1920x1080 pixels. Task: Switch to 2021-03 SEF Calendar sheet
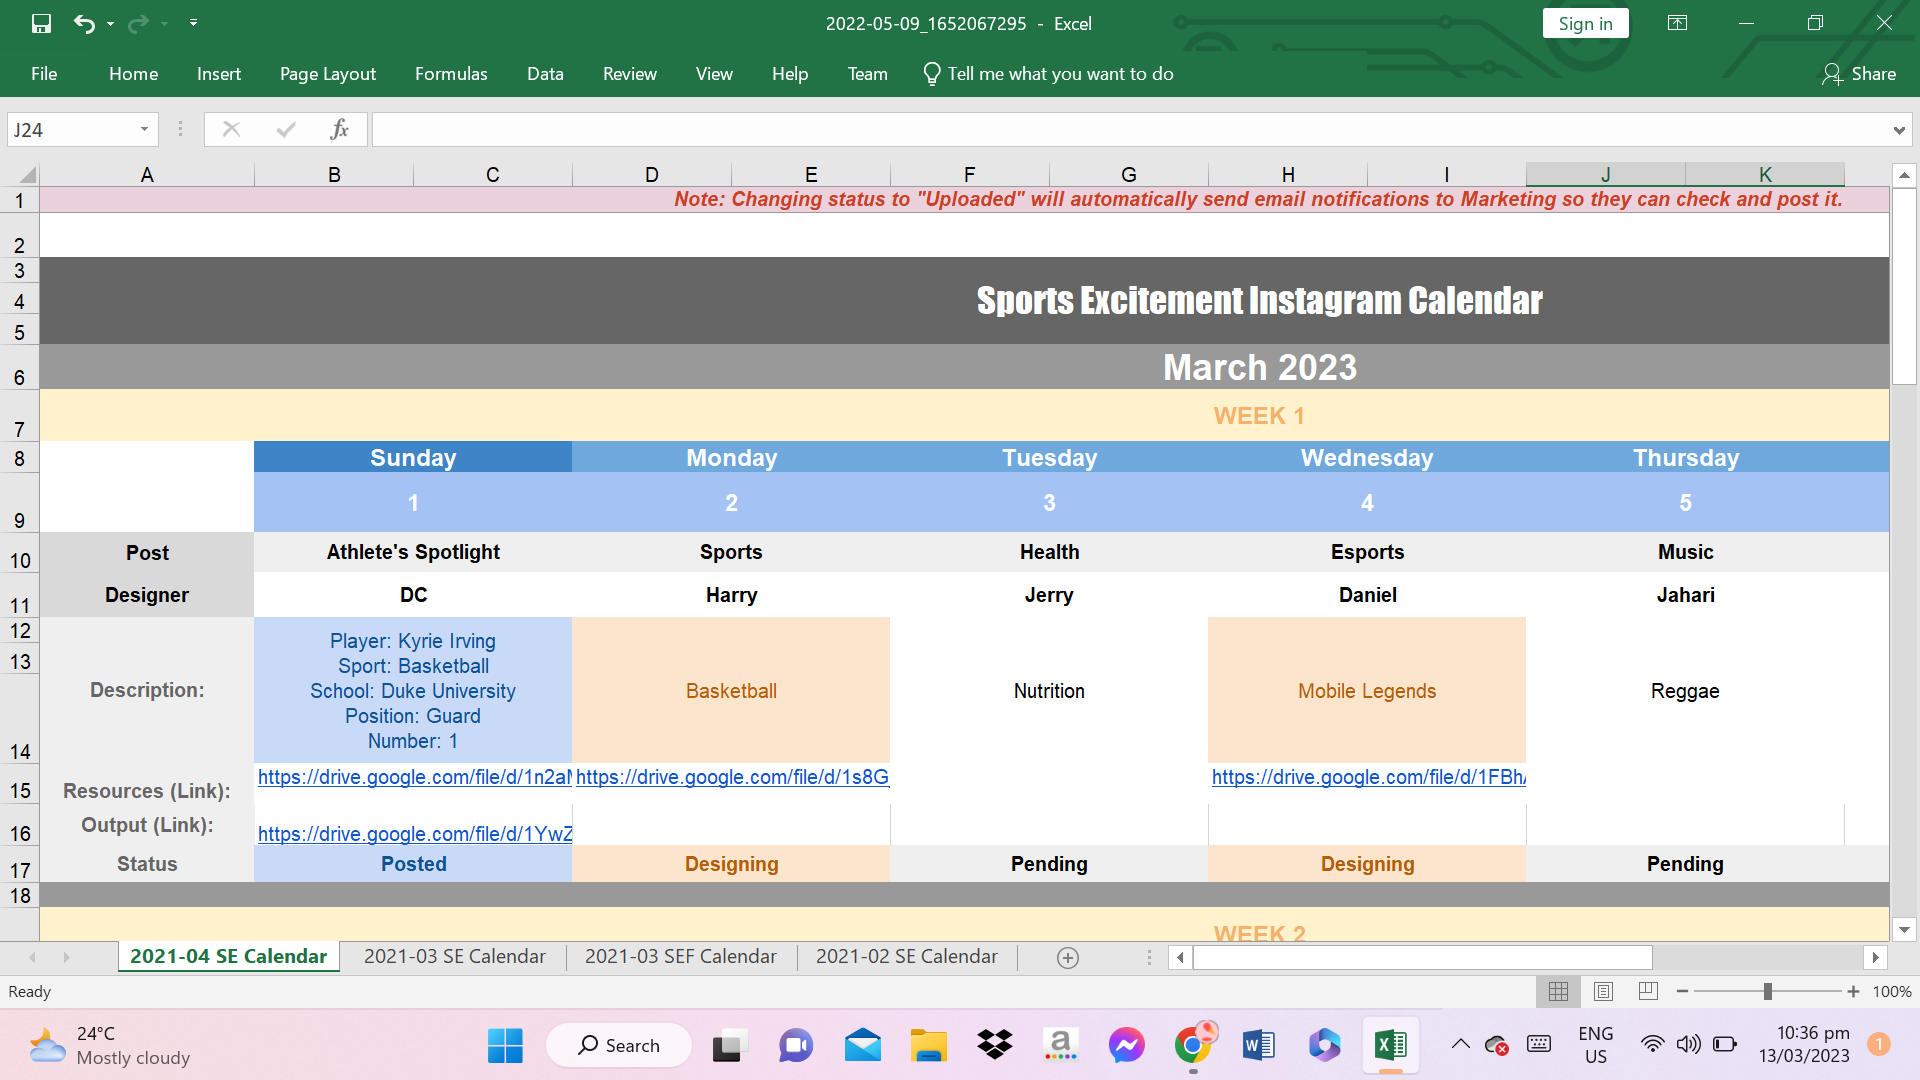point(681,957)
